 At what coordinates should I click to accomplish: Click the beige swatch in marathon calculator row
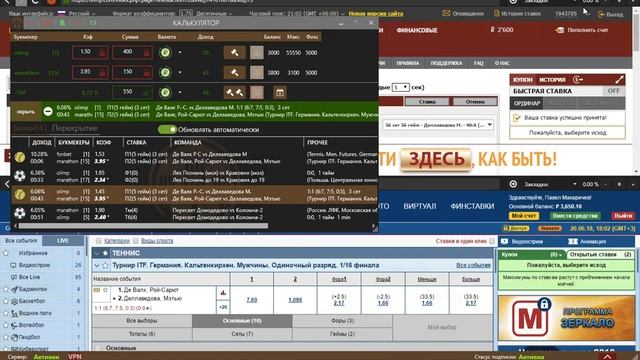(x=257, y=72)
